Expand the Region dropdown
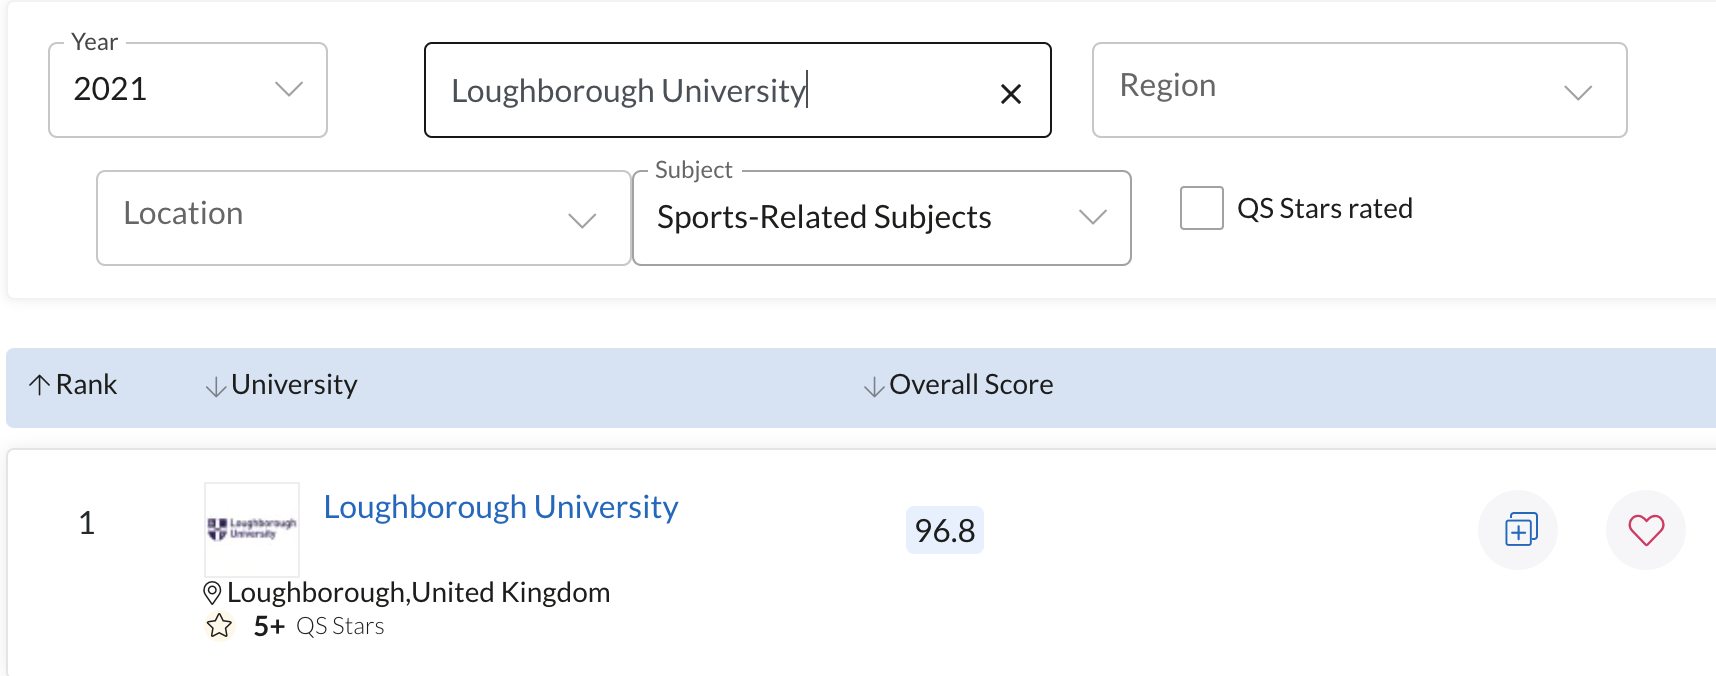The width and height of the screenshot is (1716, 676). tap(1359, 90)
